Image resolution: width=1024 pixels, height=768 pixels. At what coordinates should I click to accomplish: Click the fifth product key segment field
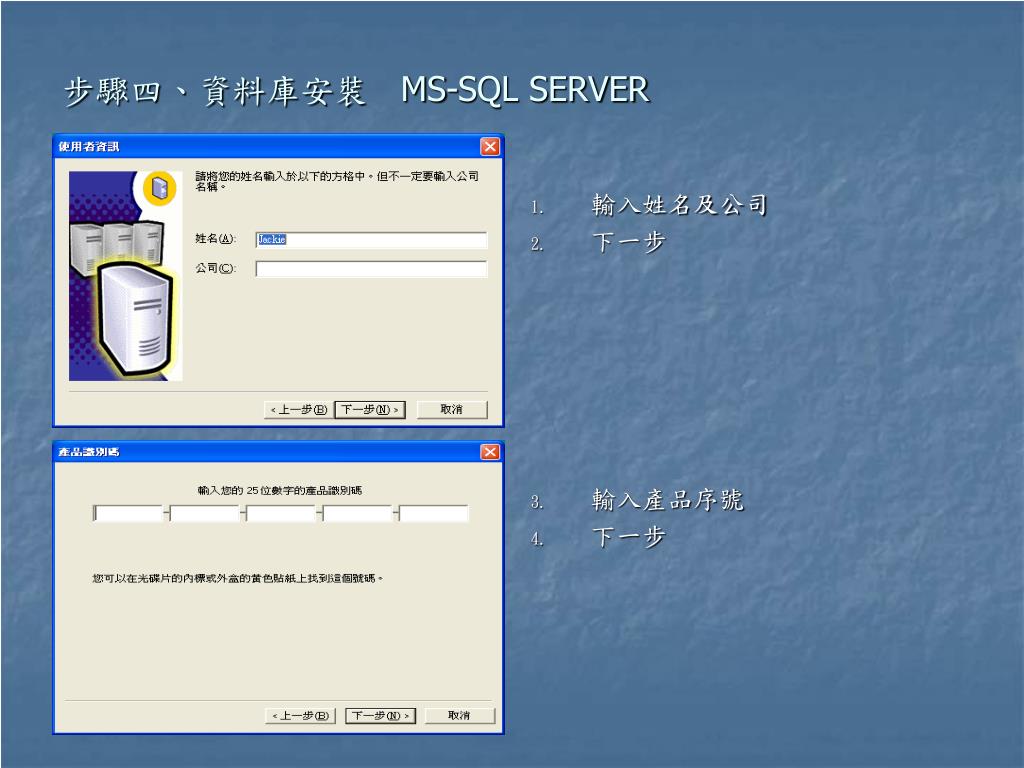pos(434,513)
